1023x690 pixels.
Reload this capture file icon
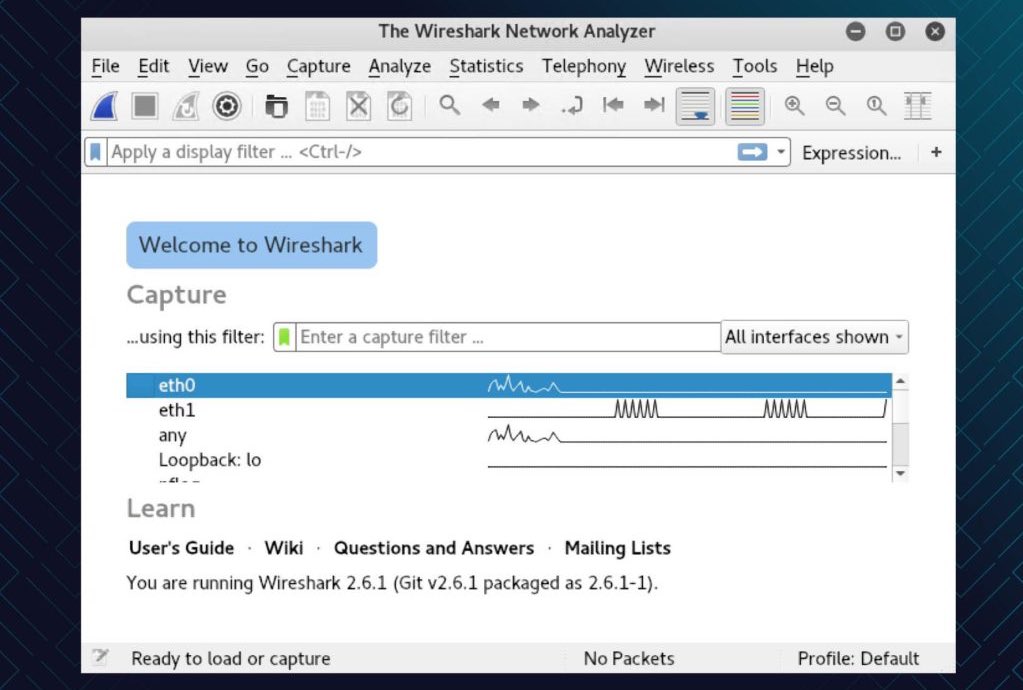tap(399, 106)
